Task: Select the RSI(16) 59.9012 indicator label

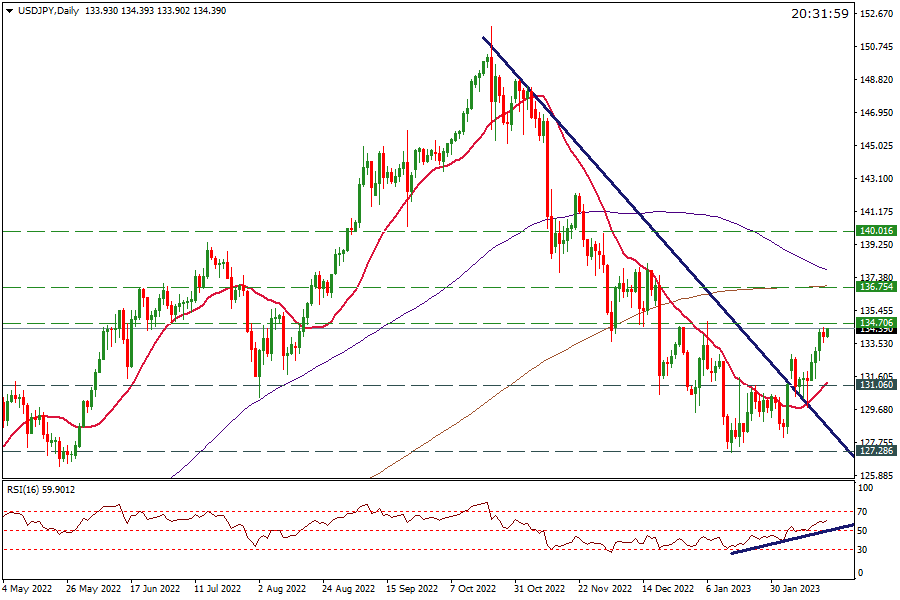Action: click(x=40, y=490)
